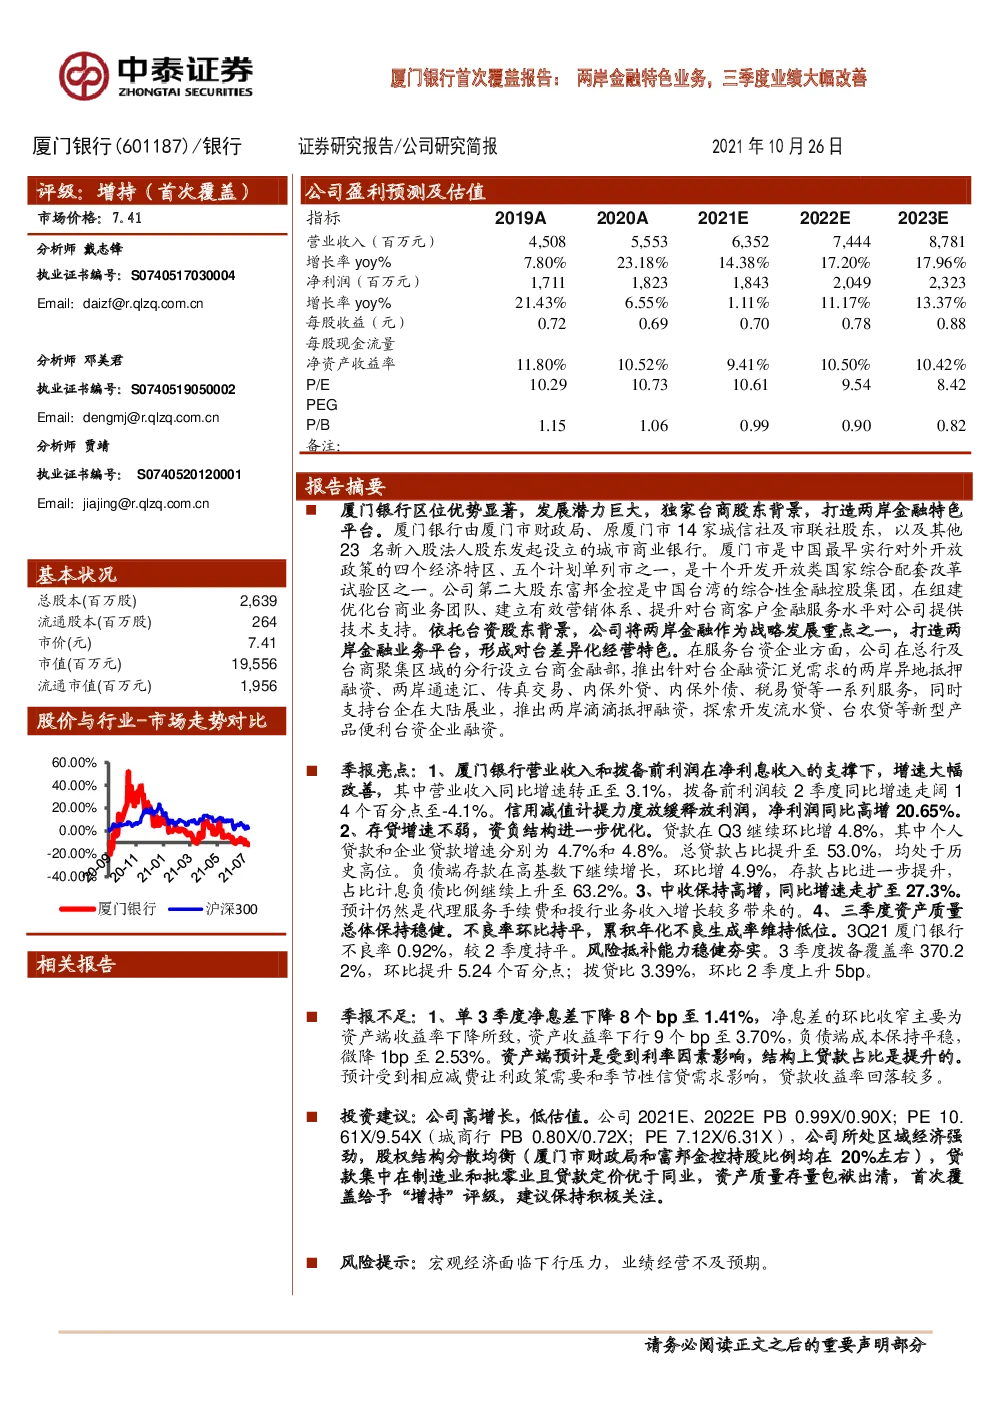Click floating market cap value 1,956
The width and height of the screenshot is (992, 1403).
tap(258, 686)
